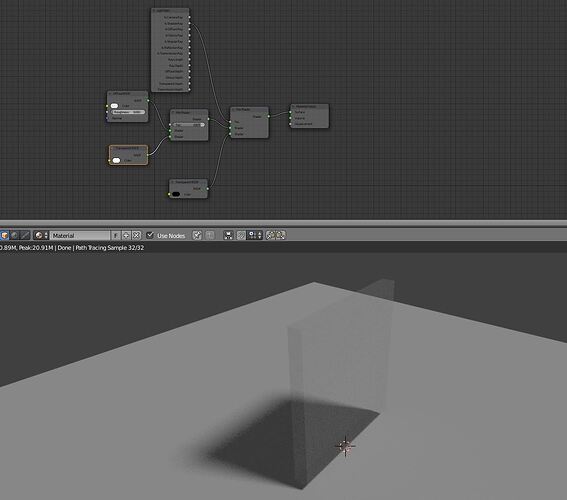Screen dimensions: 567x500
Task: Open the snap element type dropdown
Action: (255, 235)
